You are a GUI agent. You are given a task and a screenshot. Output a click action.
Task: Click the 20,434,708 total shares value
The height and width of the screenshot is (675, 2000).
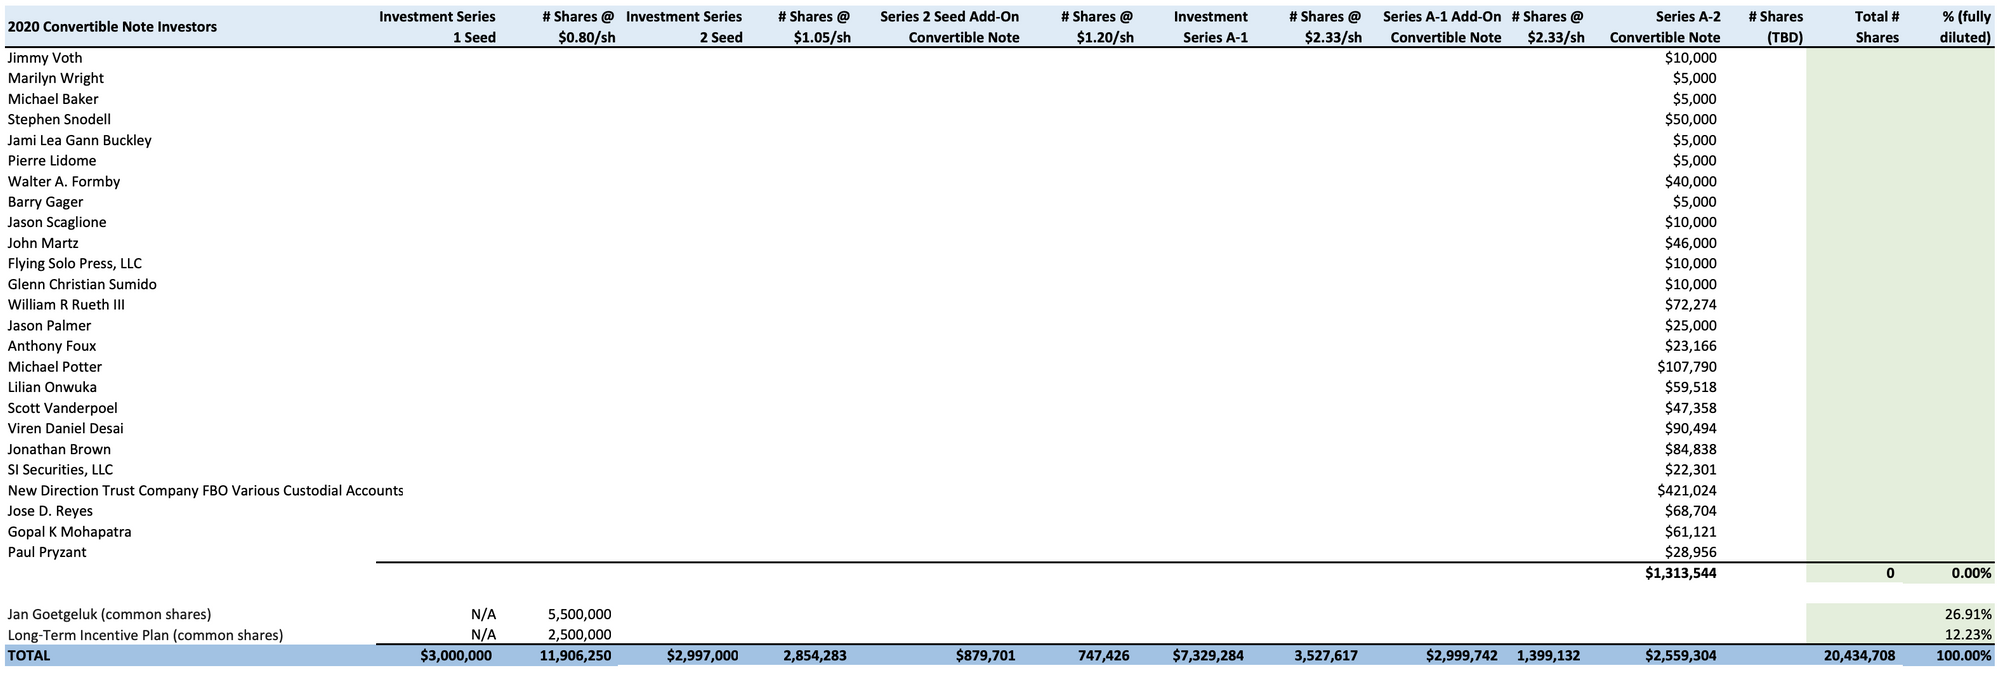click(1861, 656)
